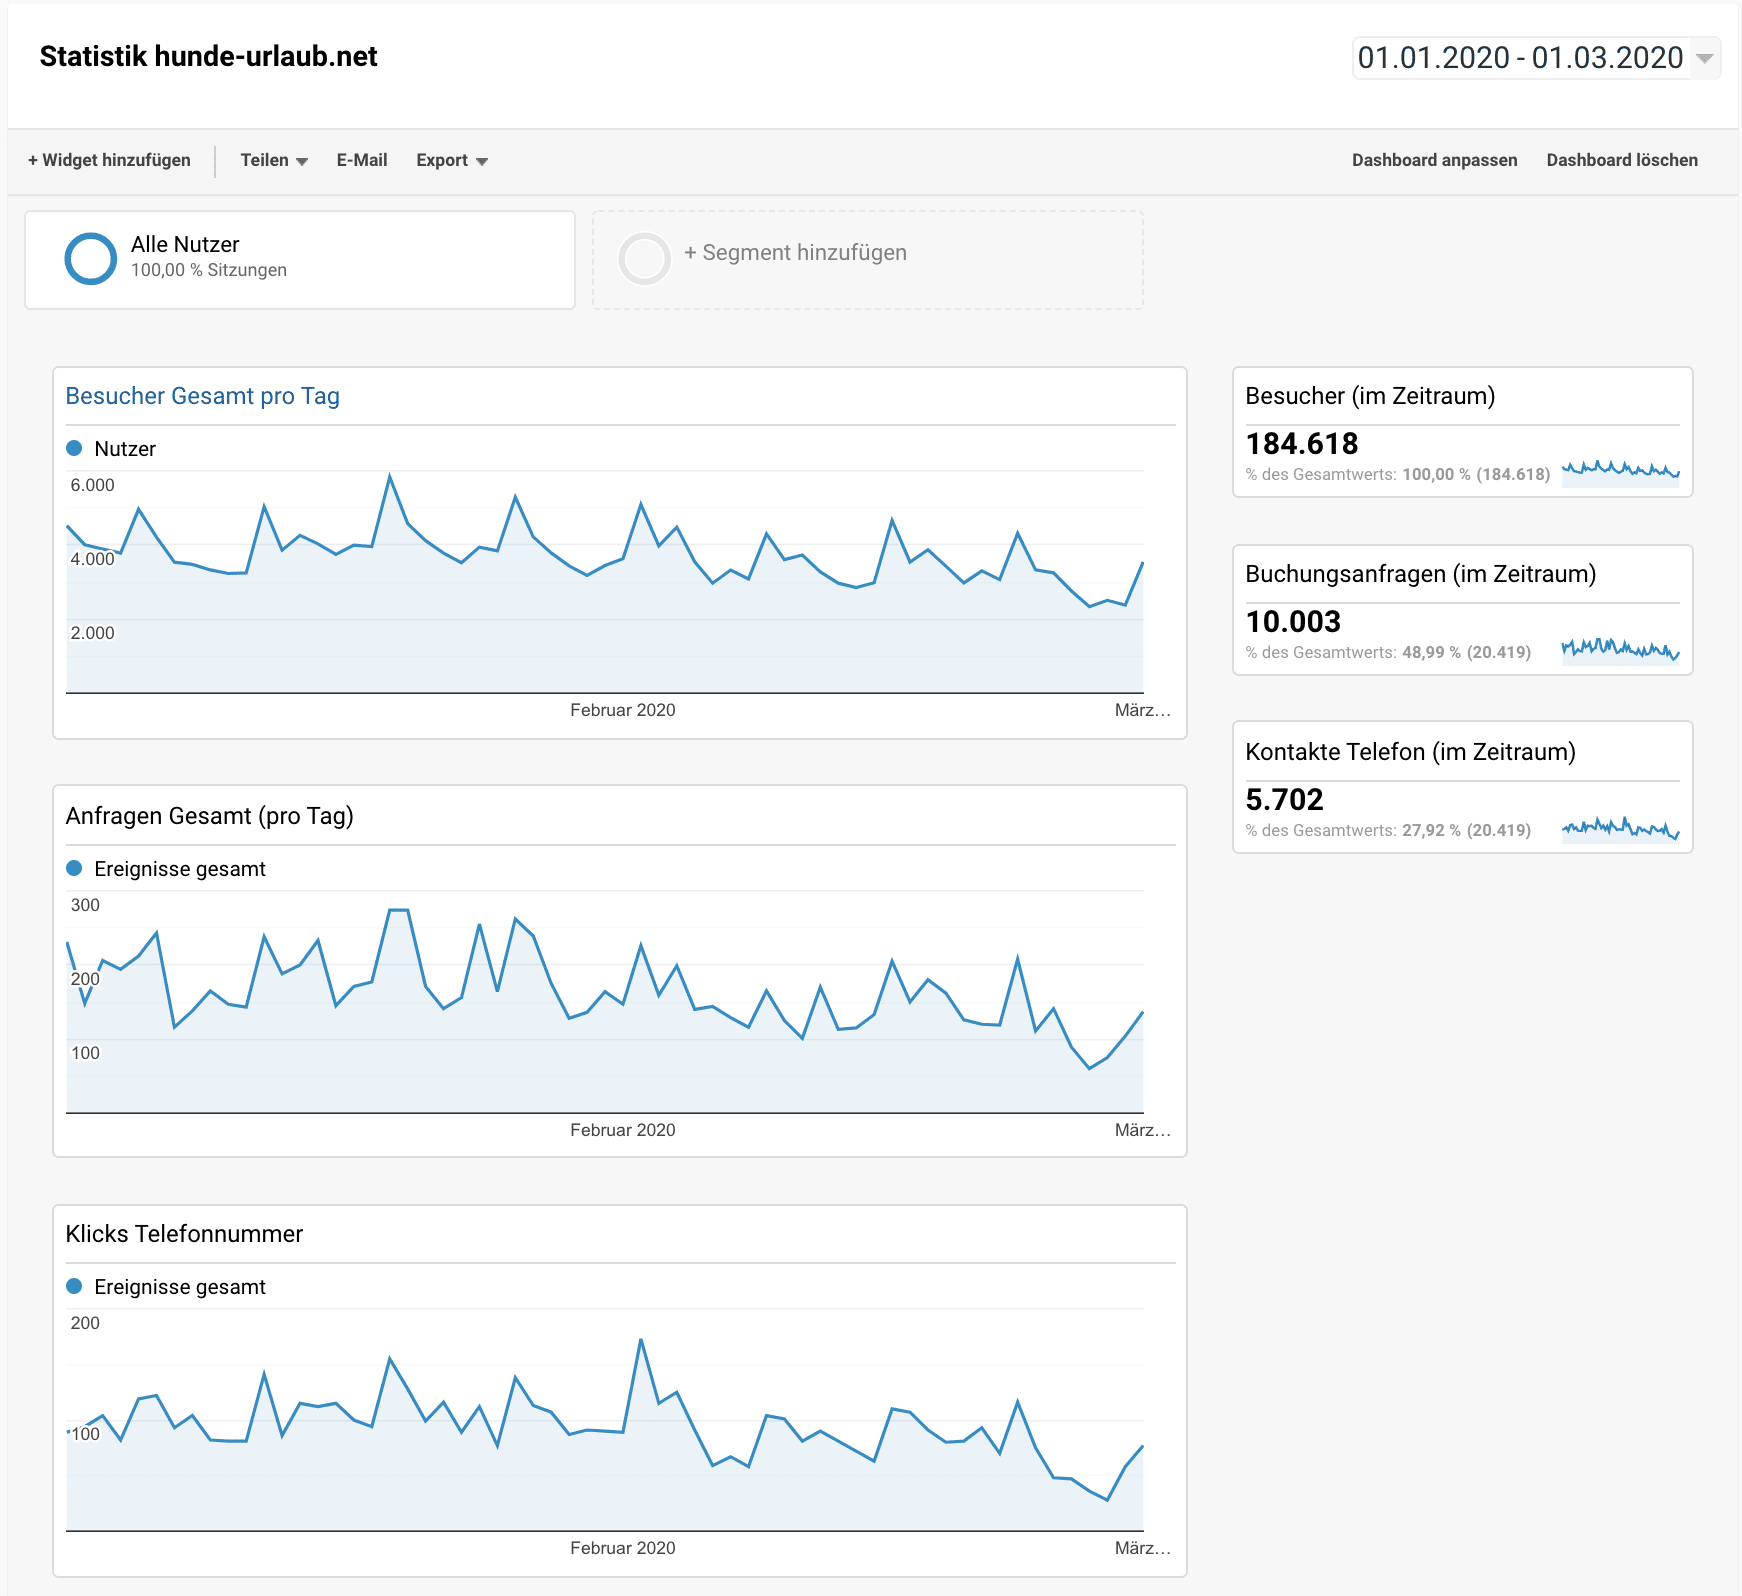The height and width of the screenshot is (1596, 1742).
Task: Click the 300 axis label in Anfragen chart
Action: [x=85, y=905]
